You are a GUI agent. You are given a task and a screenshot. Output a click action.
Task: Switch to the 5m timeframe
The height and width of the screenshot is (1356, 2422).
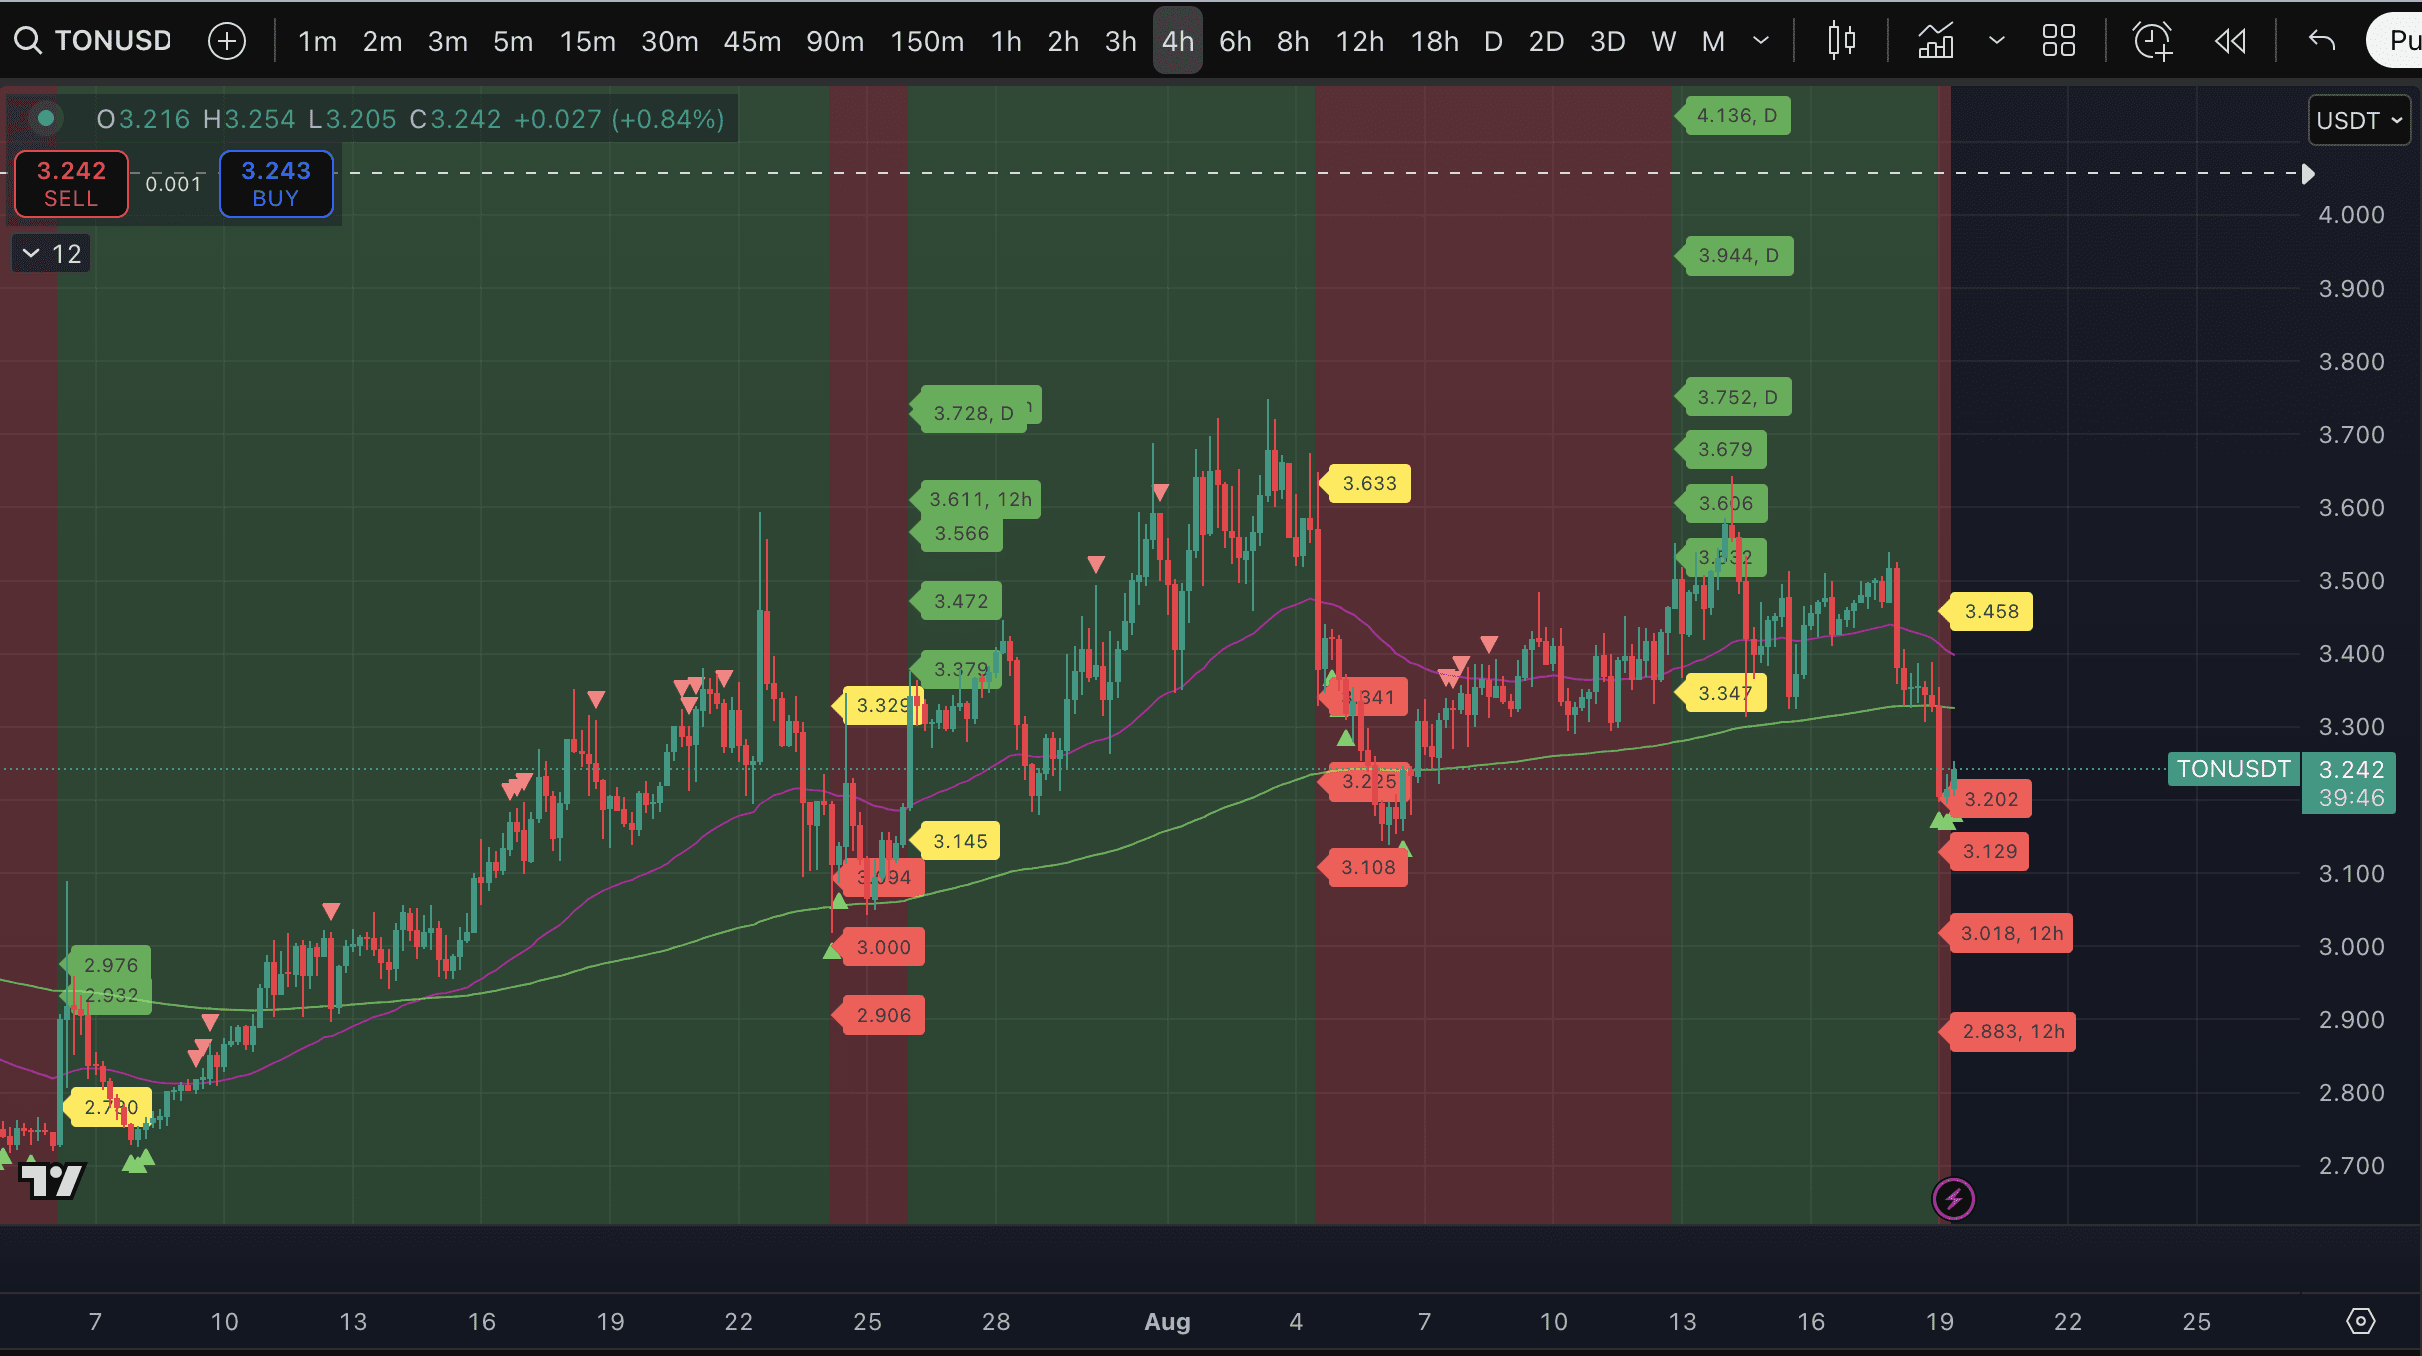[x=512, y=41]
